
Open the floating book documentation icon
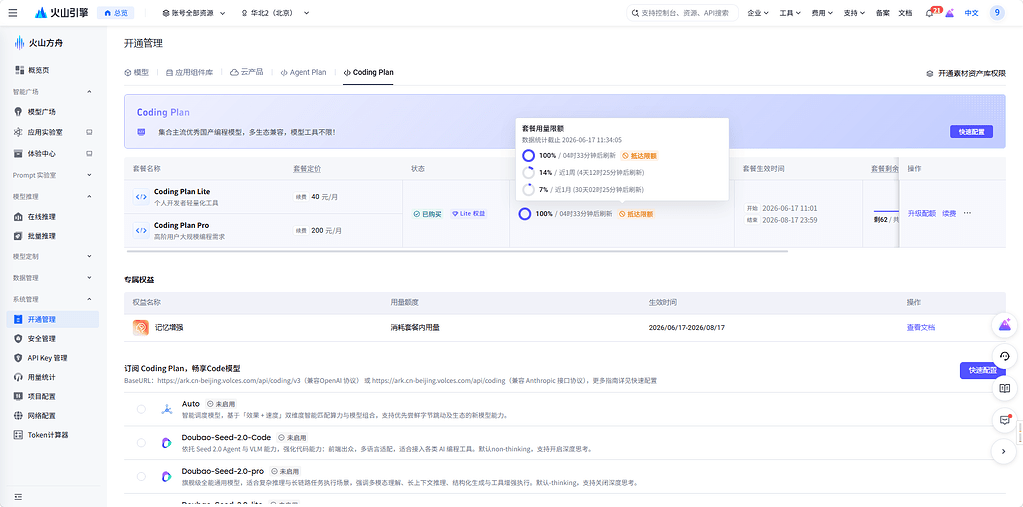pyautogui.click(x=1005, y=388)
